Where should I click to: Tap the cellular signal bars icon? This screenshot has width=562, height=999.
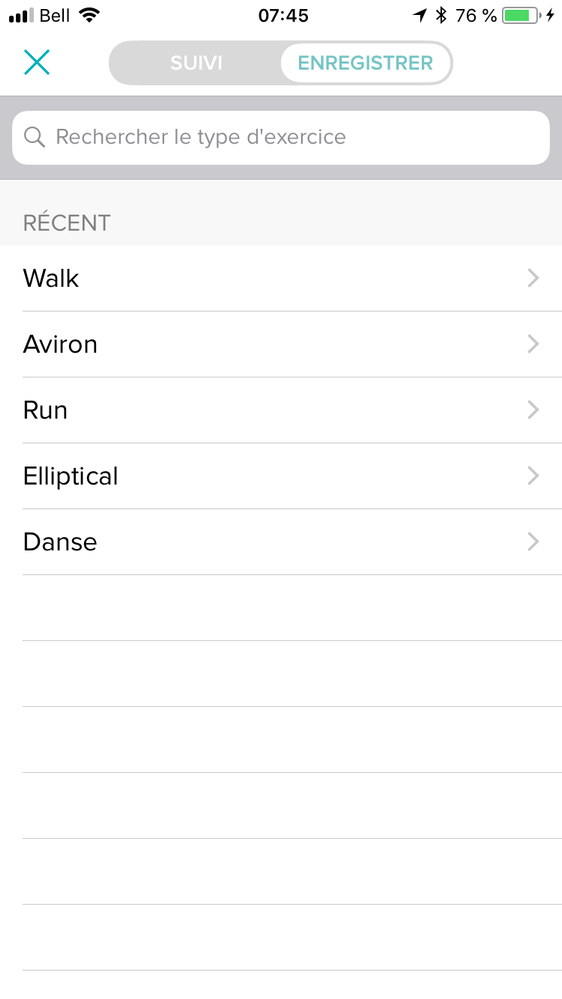pos(21,16)
